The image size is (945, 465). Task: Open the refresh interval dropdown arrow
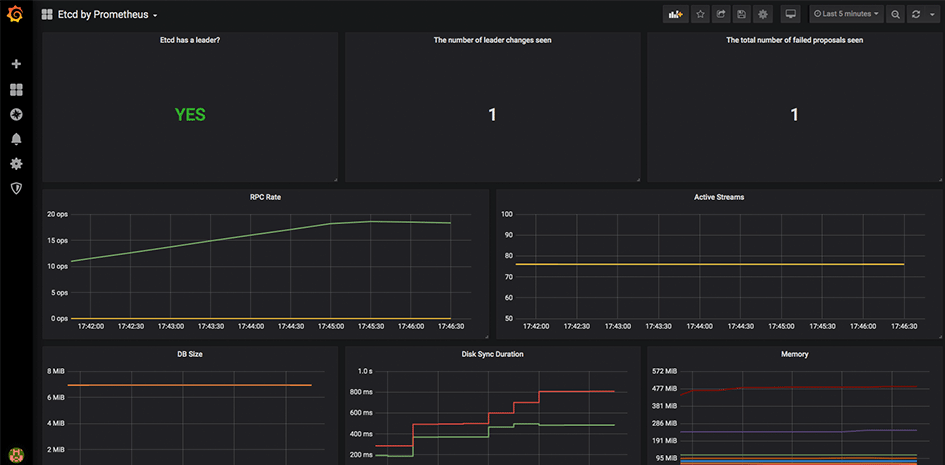tap(932, 14)
